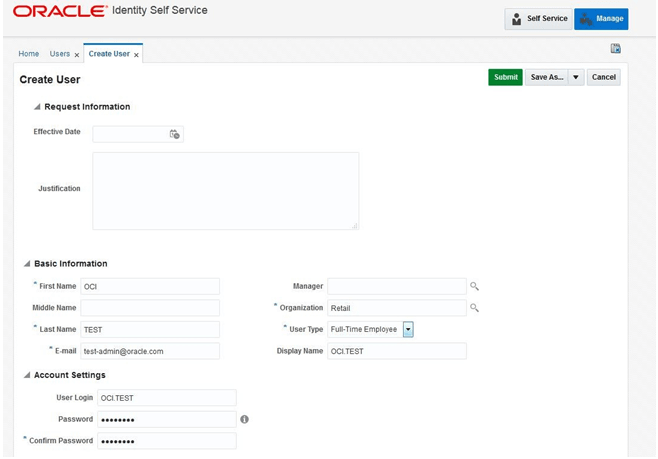
Task: Click the Display Name label
Action: (300, 351)
